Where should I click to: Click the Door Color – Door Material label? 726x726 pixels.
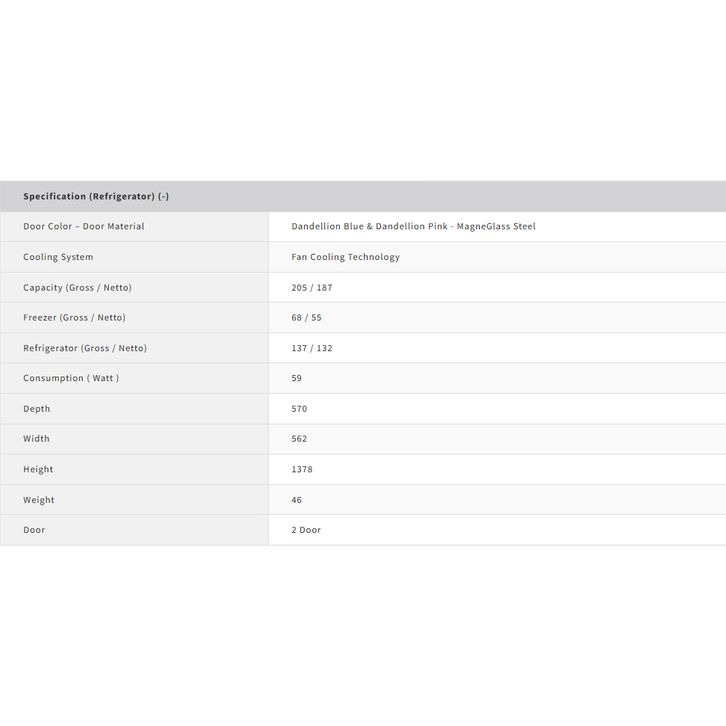tap(84, 227)
